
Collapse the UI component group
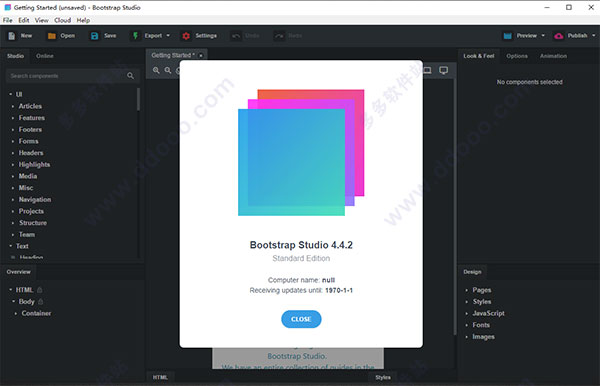[x=10, y=94]
